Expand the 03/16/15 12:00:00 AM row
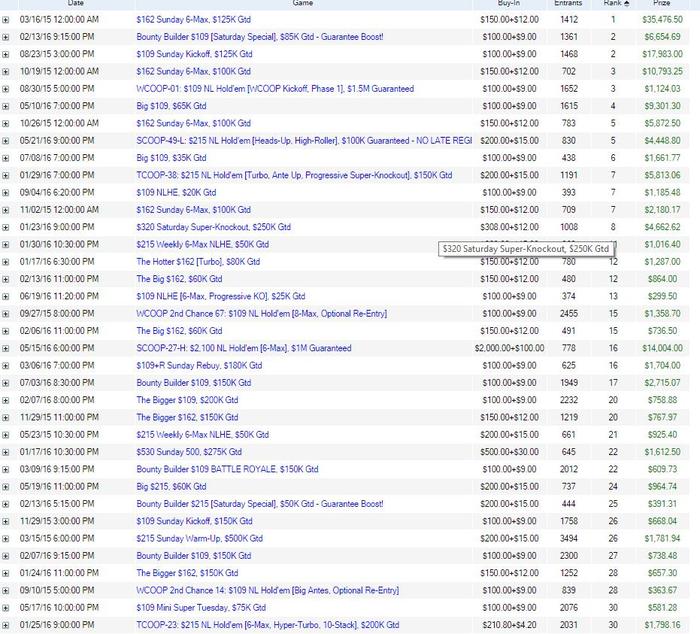700x634 pixels. (5, 20)
